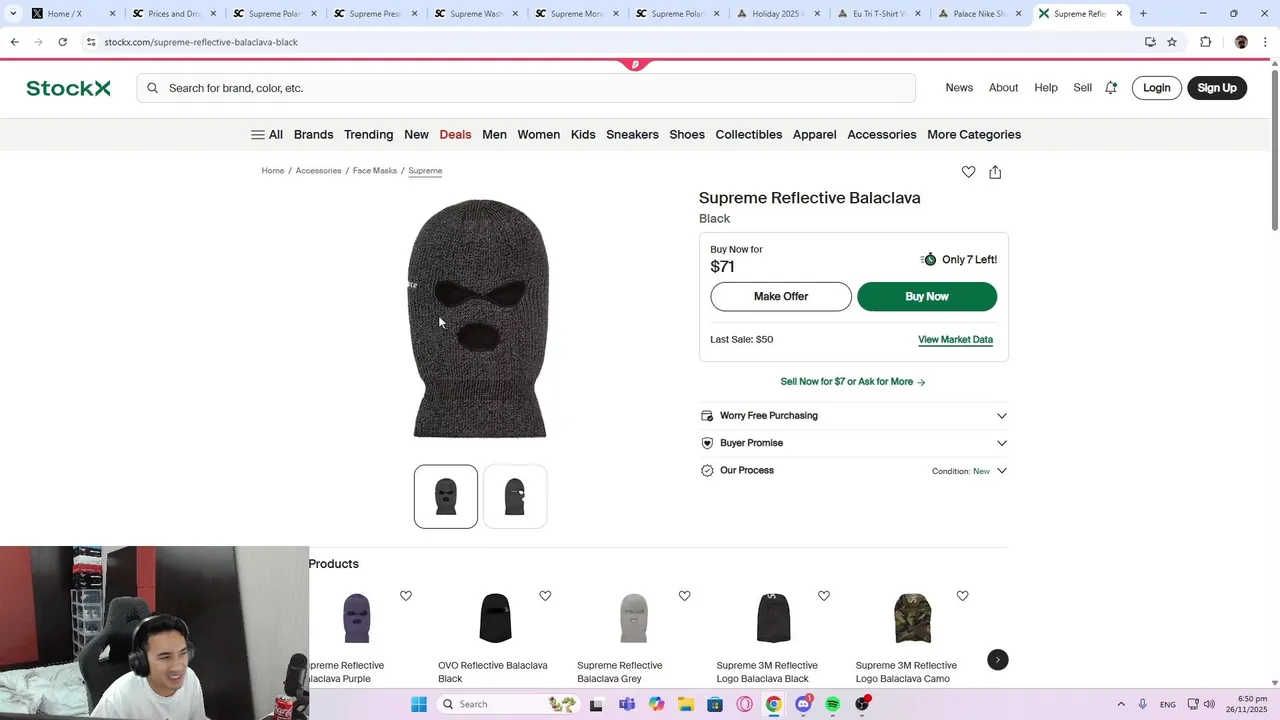Click the Make Offer button

point(781,297)
